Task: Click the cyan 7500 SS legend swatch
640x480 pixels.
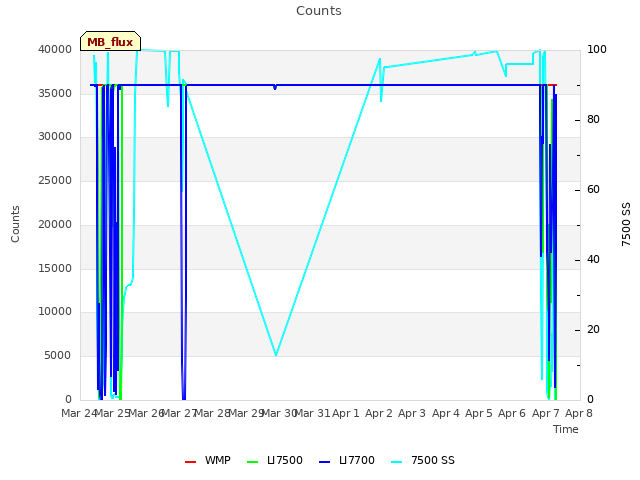Action: [396, 462]
